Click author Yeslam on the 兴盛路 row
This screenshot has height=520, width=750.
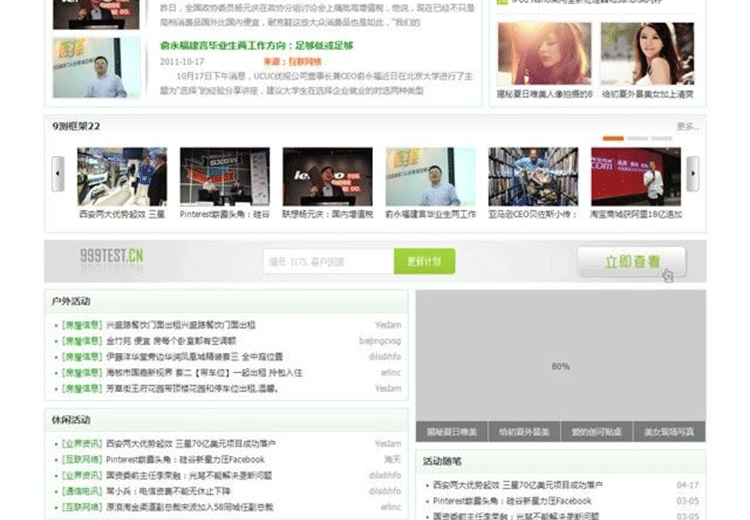tap(388, 325)
